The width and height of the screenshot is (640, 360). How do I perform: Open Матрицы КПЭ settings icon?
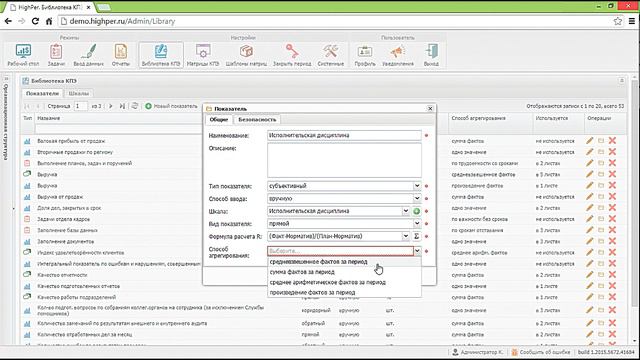tap(203, 55)
